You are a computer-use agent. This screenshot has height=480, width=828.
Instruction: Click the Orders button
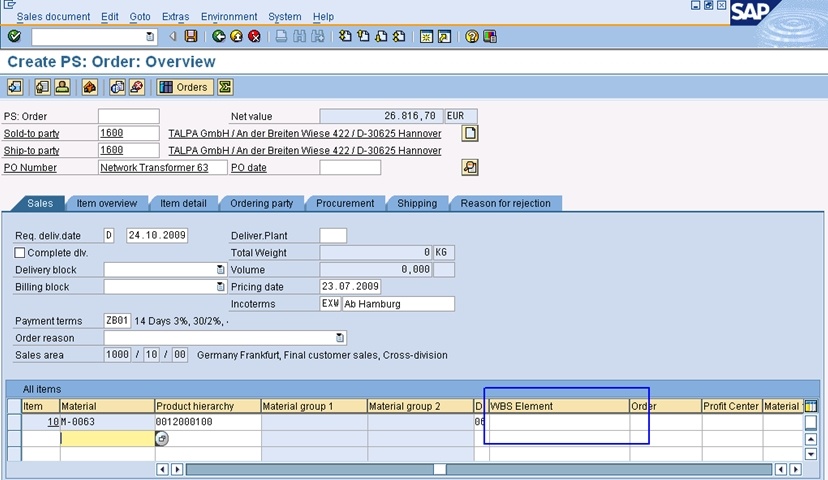(184, 87)
